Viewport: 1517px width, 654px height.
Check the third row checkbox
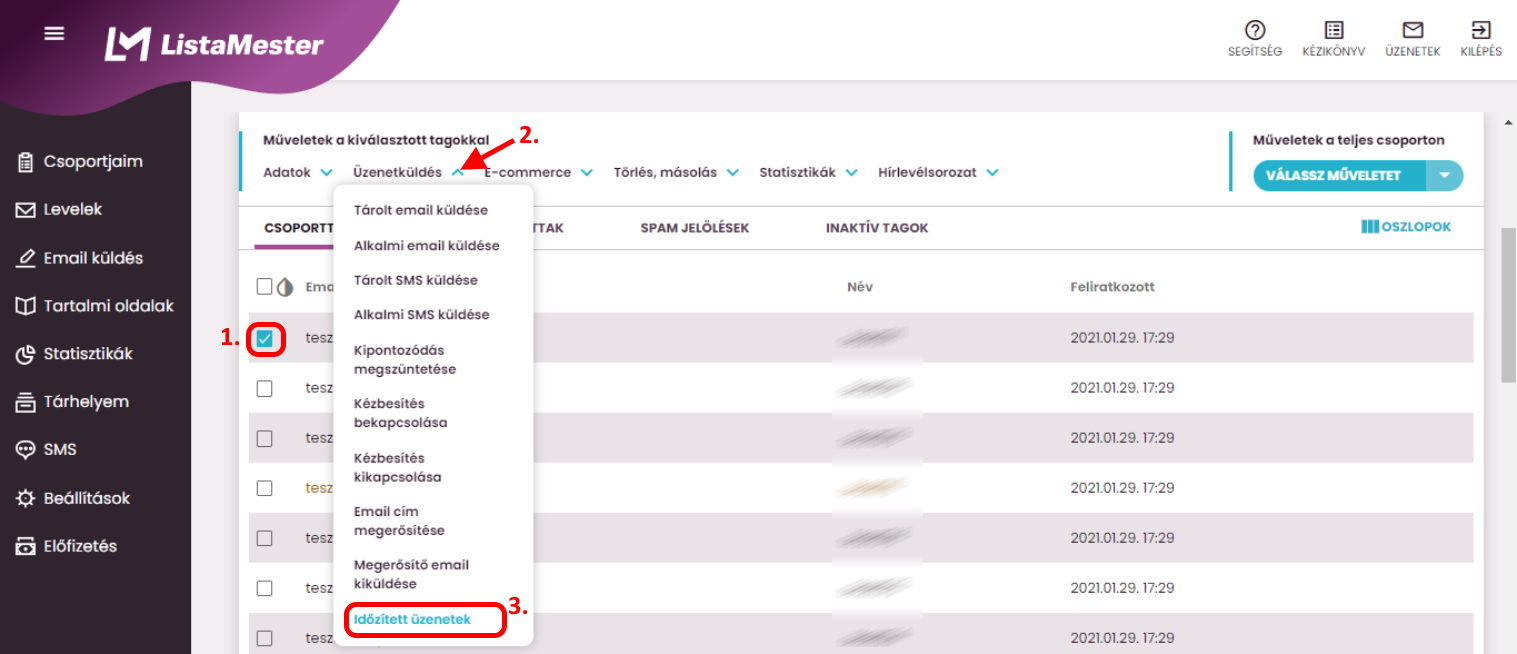pos(264,438)
